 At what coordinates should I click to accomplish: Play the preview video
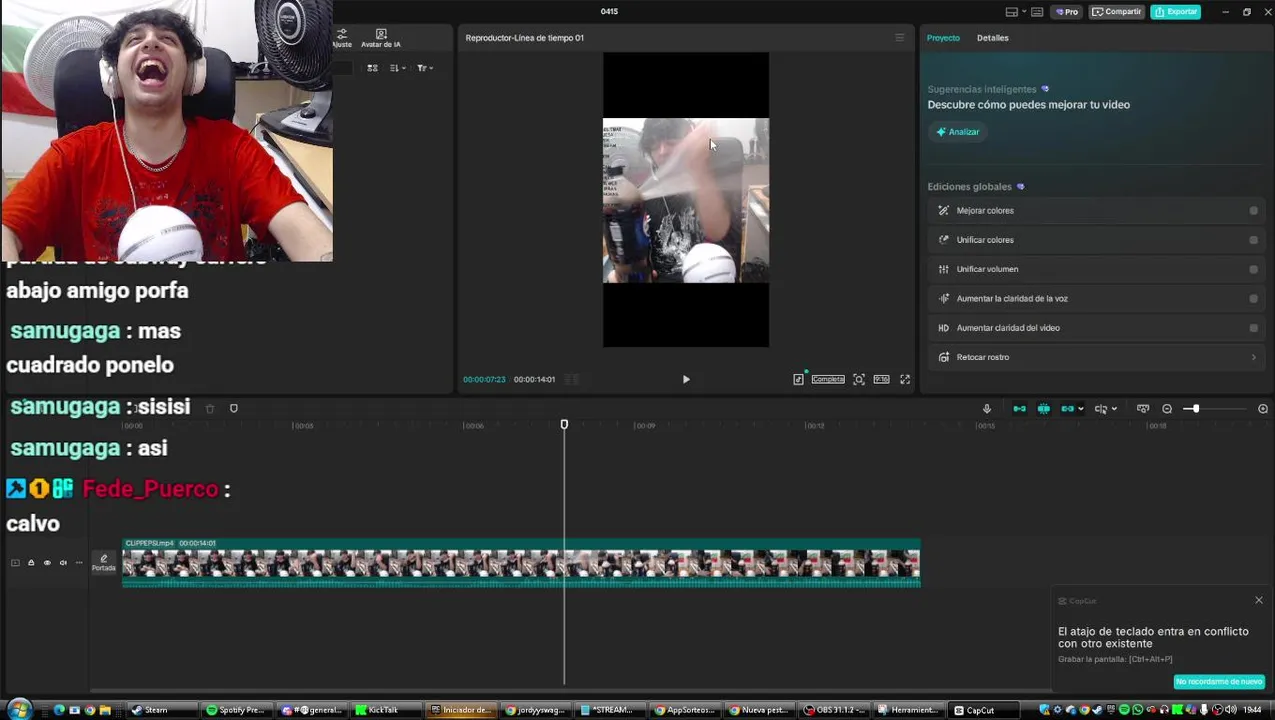click(x=686, y=379)
